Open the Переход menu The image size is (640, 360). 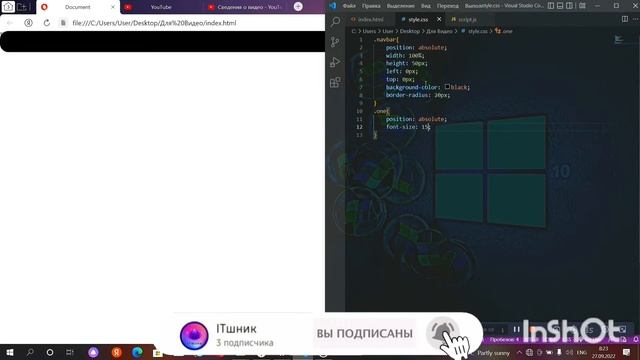pos(448,6)
